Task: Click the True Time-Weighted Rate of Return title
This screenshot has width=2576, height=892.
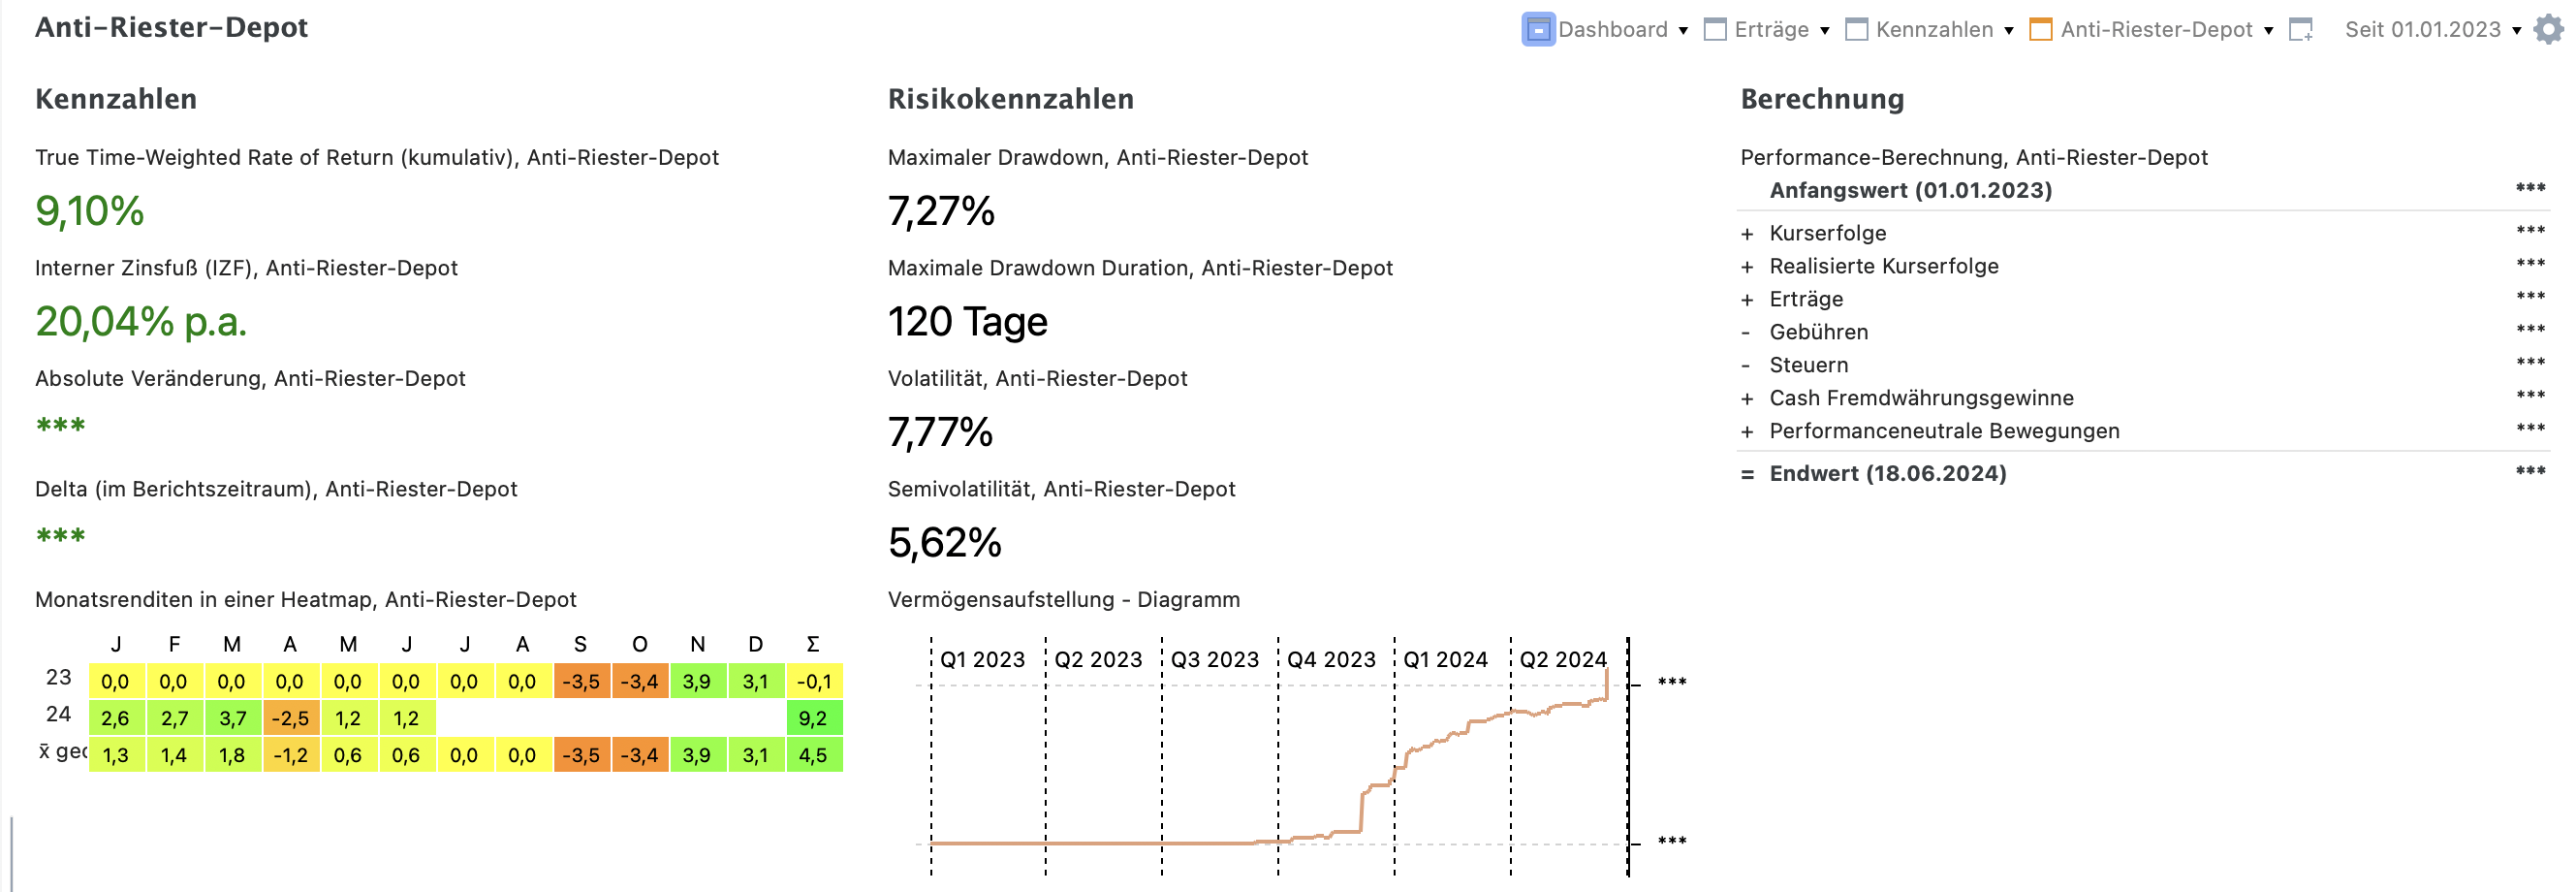Action: pyautogui.click(x=377, y=158)
